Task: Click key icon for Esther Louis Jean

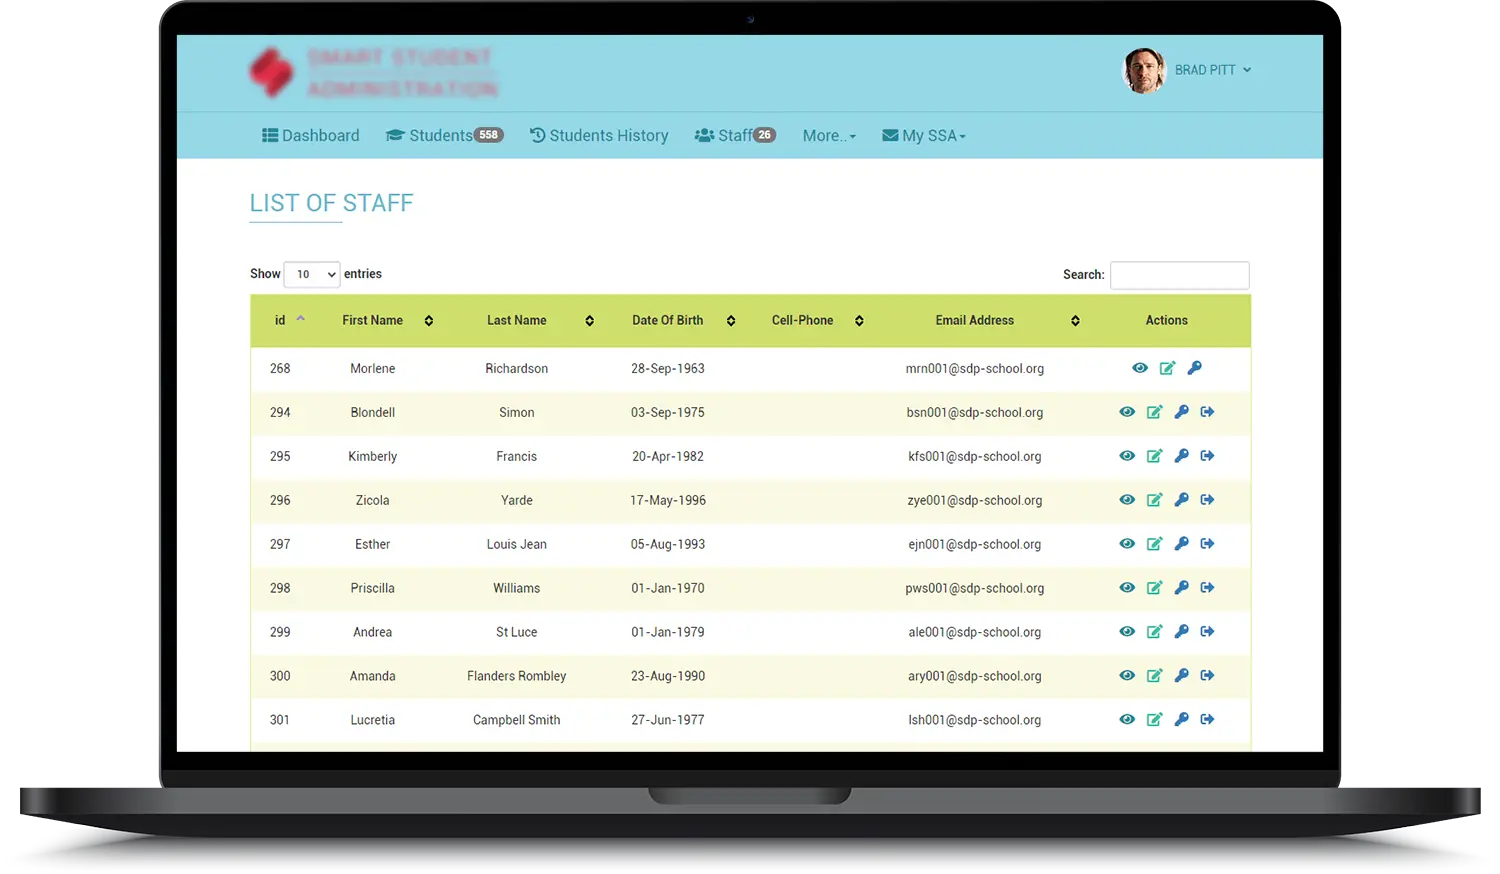Action: (x=1181, y=544)
